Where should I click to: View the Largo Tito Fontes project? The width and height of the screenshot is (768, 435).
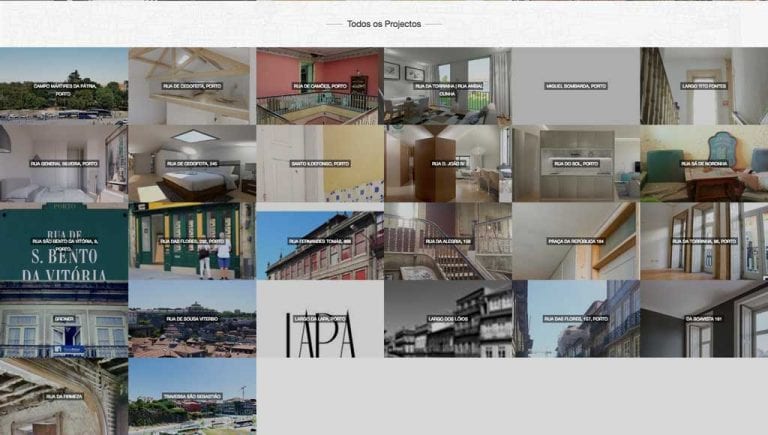coord(704,86)
